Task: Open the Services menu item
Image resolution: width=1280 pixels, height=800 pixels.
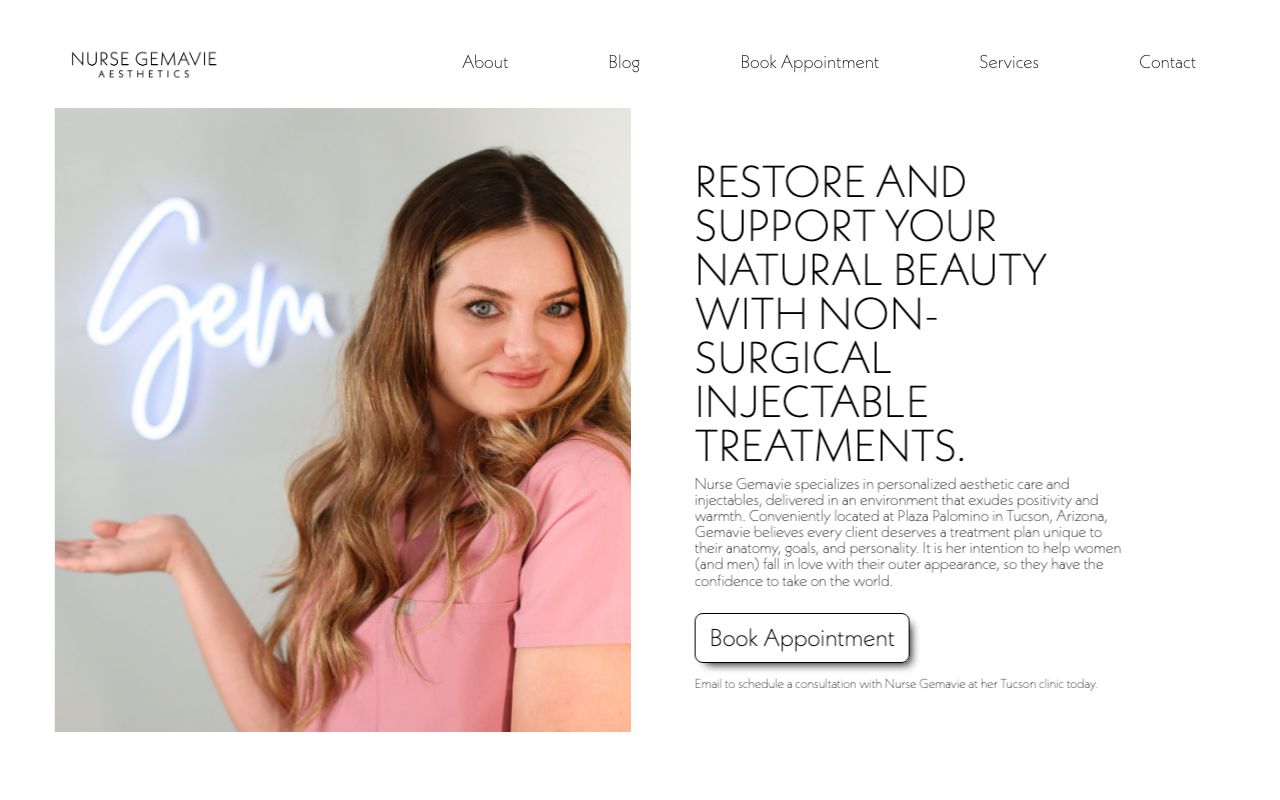Action: [1008, 62]
